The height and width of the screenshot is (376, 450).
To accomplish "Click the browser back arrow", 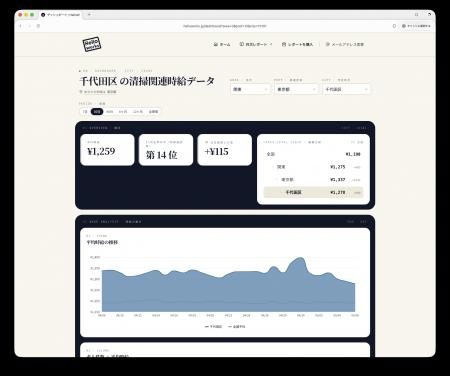I will pos(21,26).
